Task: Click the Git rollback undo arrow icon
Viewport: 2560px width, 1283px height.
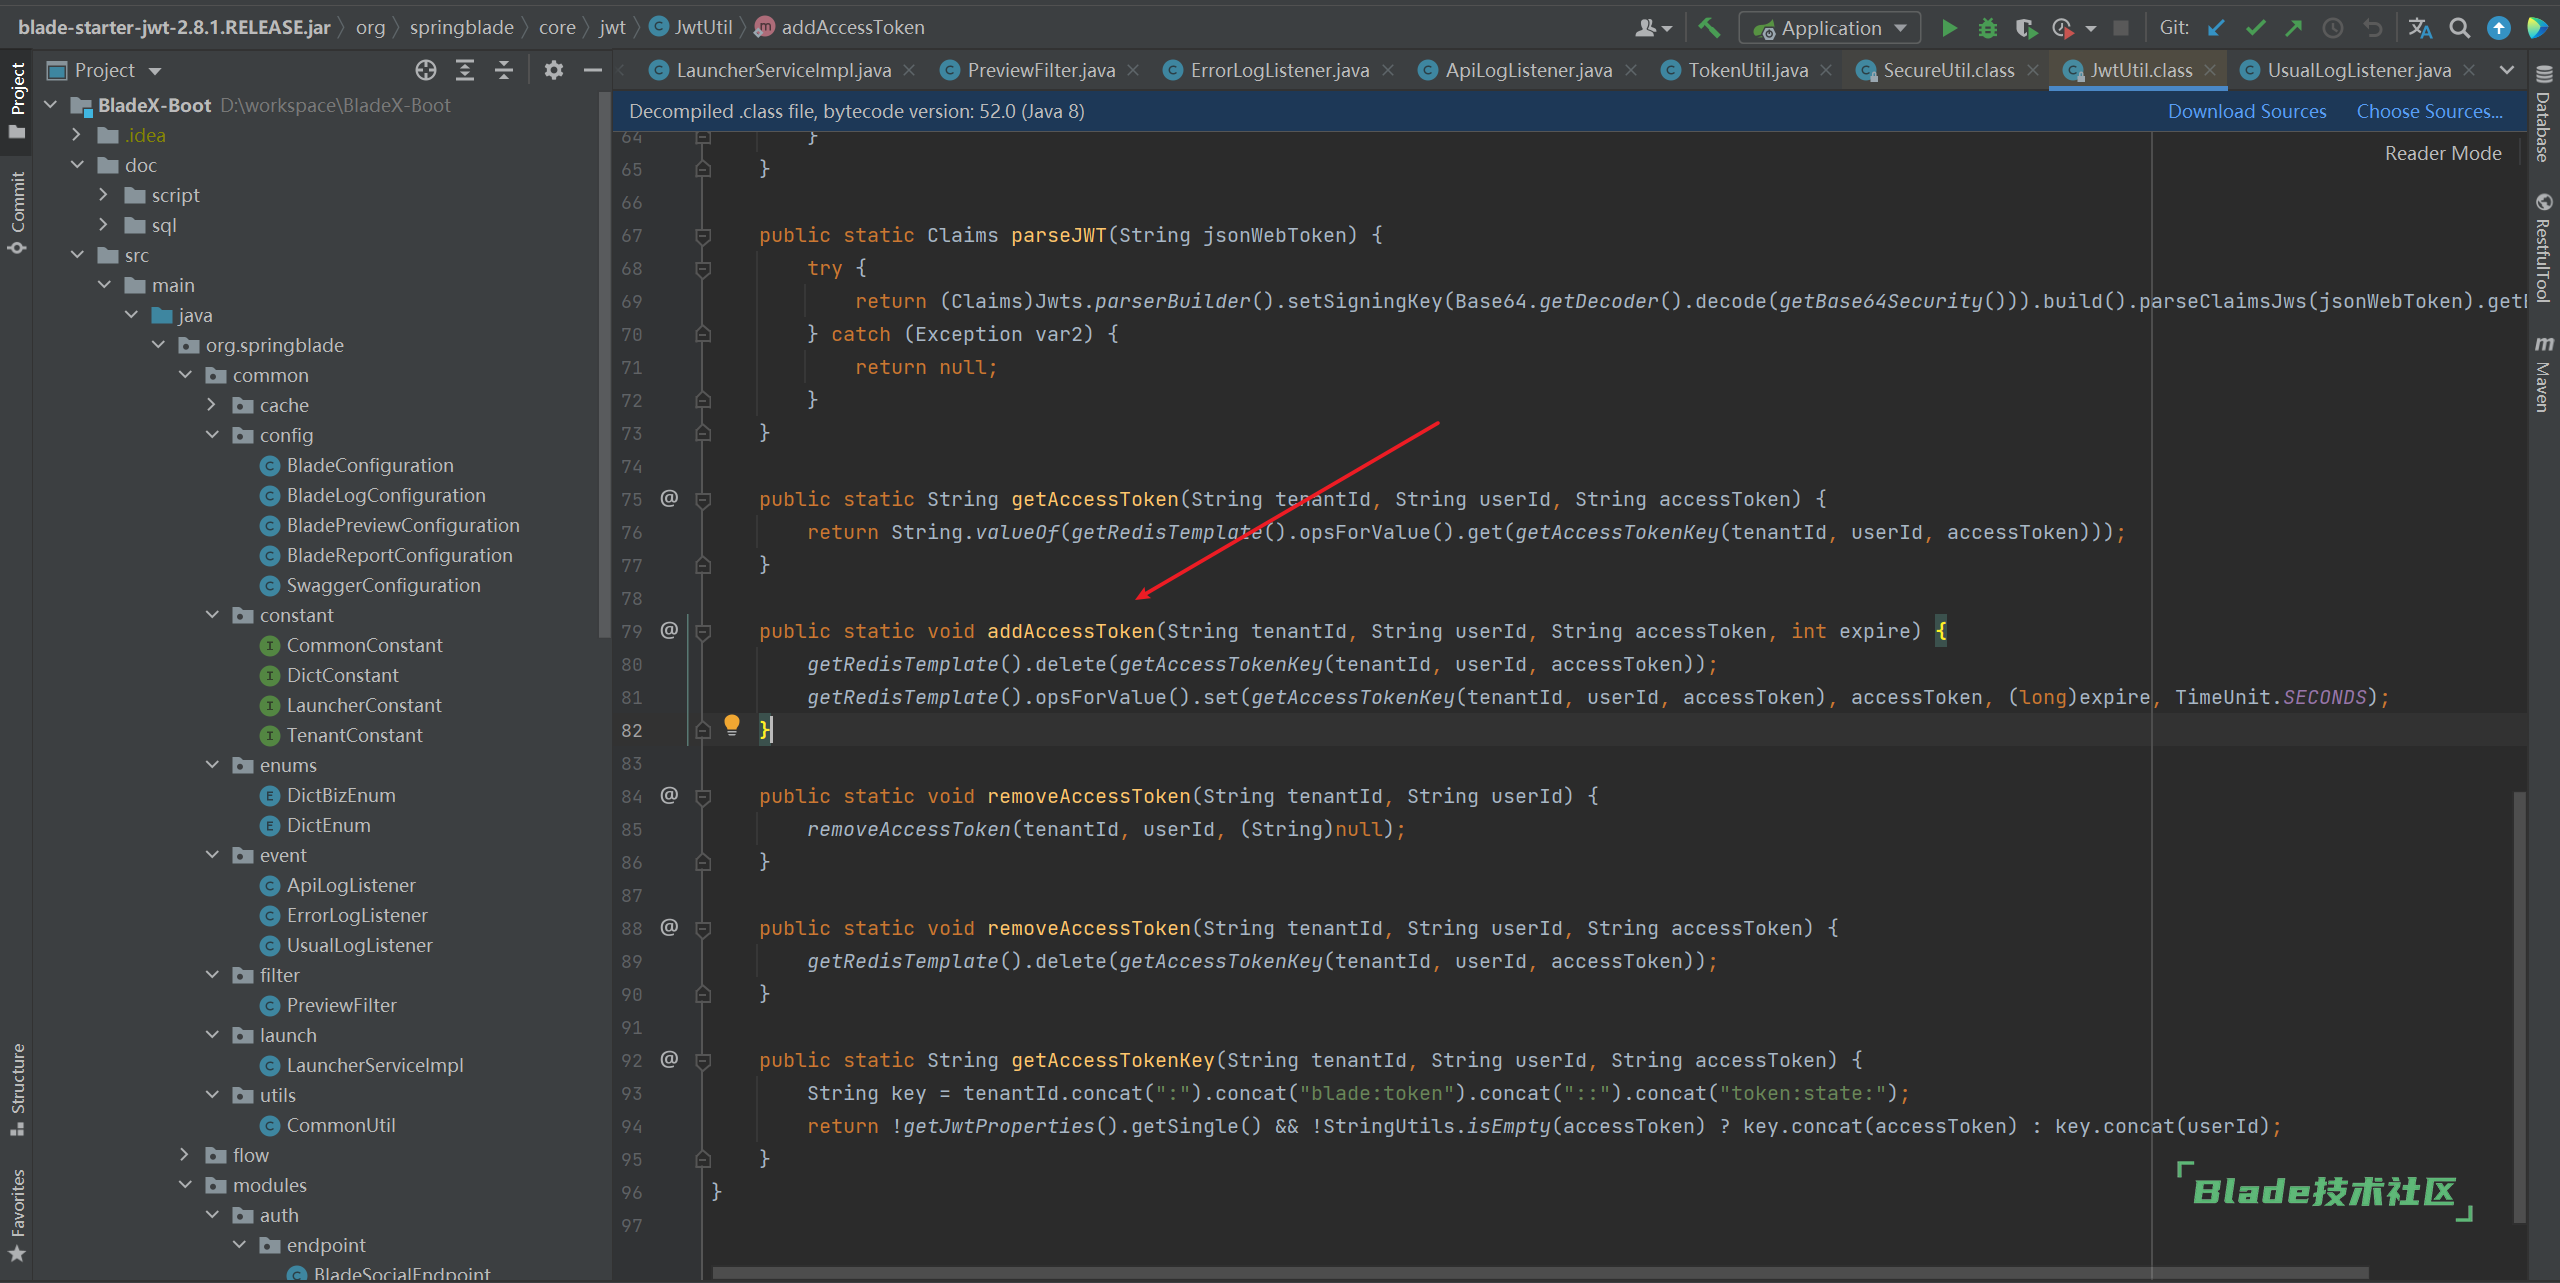Action: 2373,28
